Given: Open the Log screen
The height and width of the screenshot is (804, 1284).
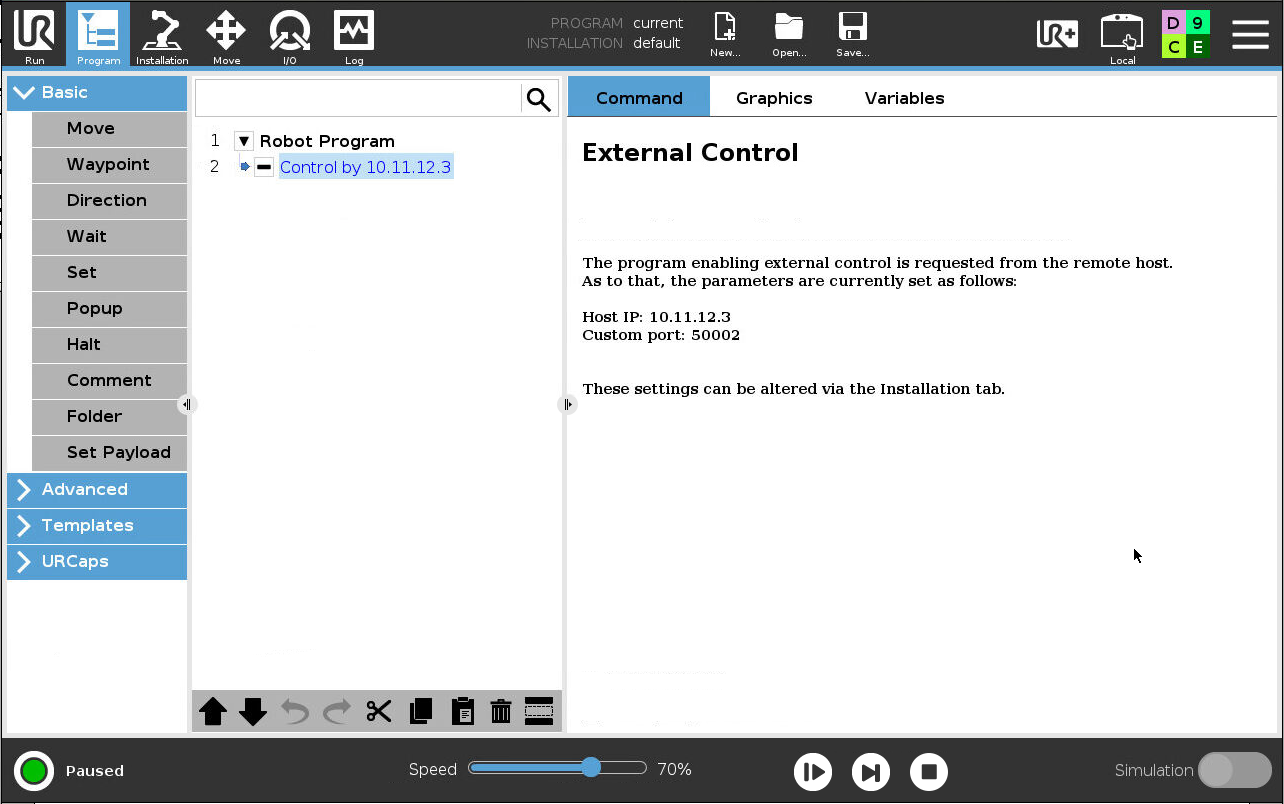Looking at the screenshot, I should [354, 36].
